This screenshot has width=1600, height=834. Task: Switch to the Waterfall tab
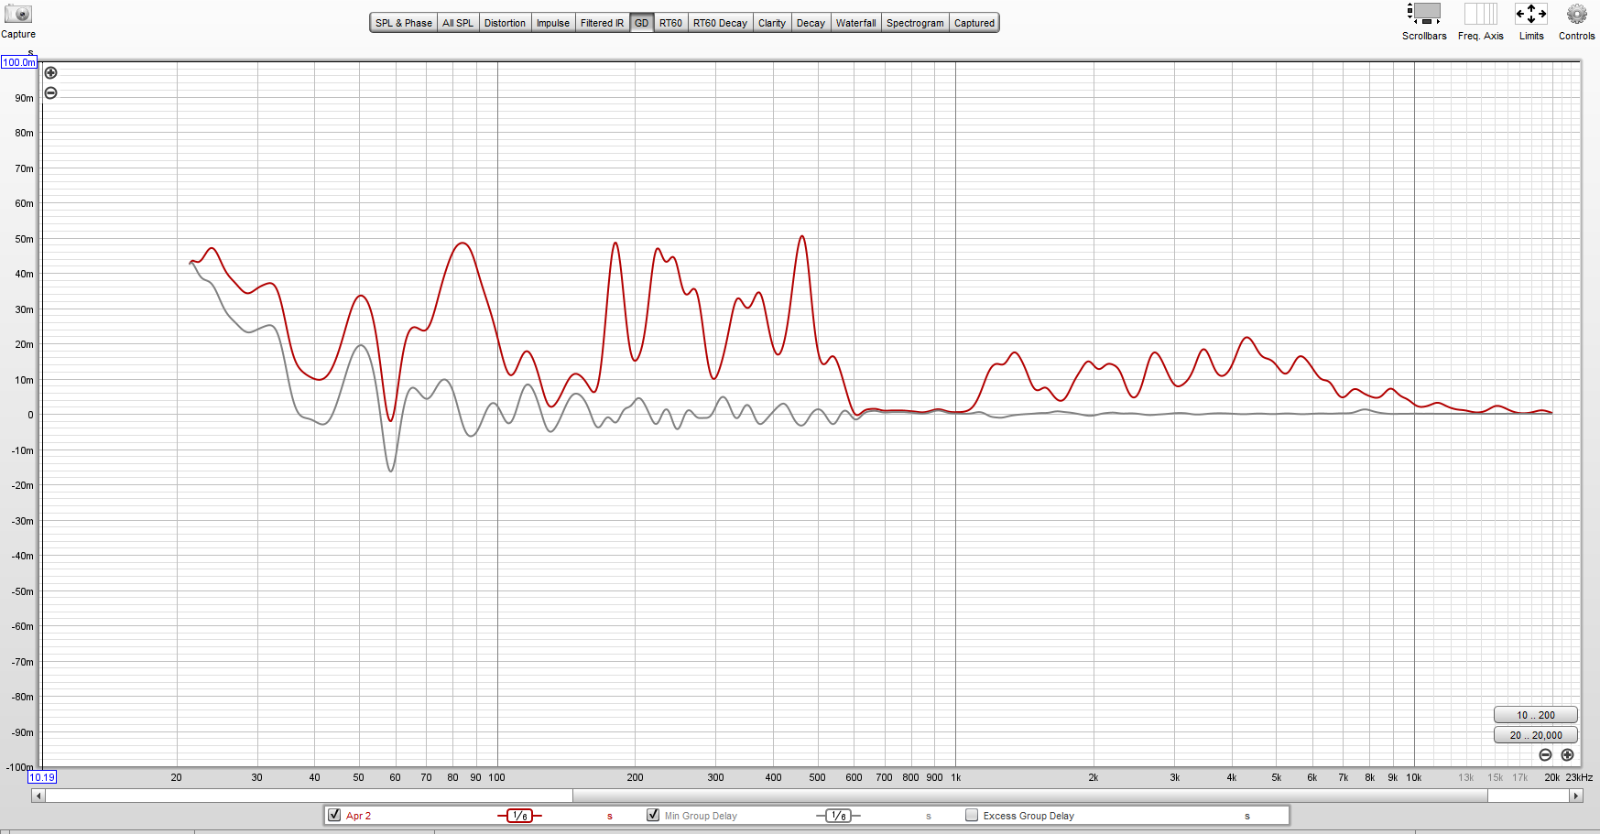pyautogui.click(x=855, y=23)
